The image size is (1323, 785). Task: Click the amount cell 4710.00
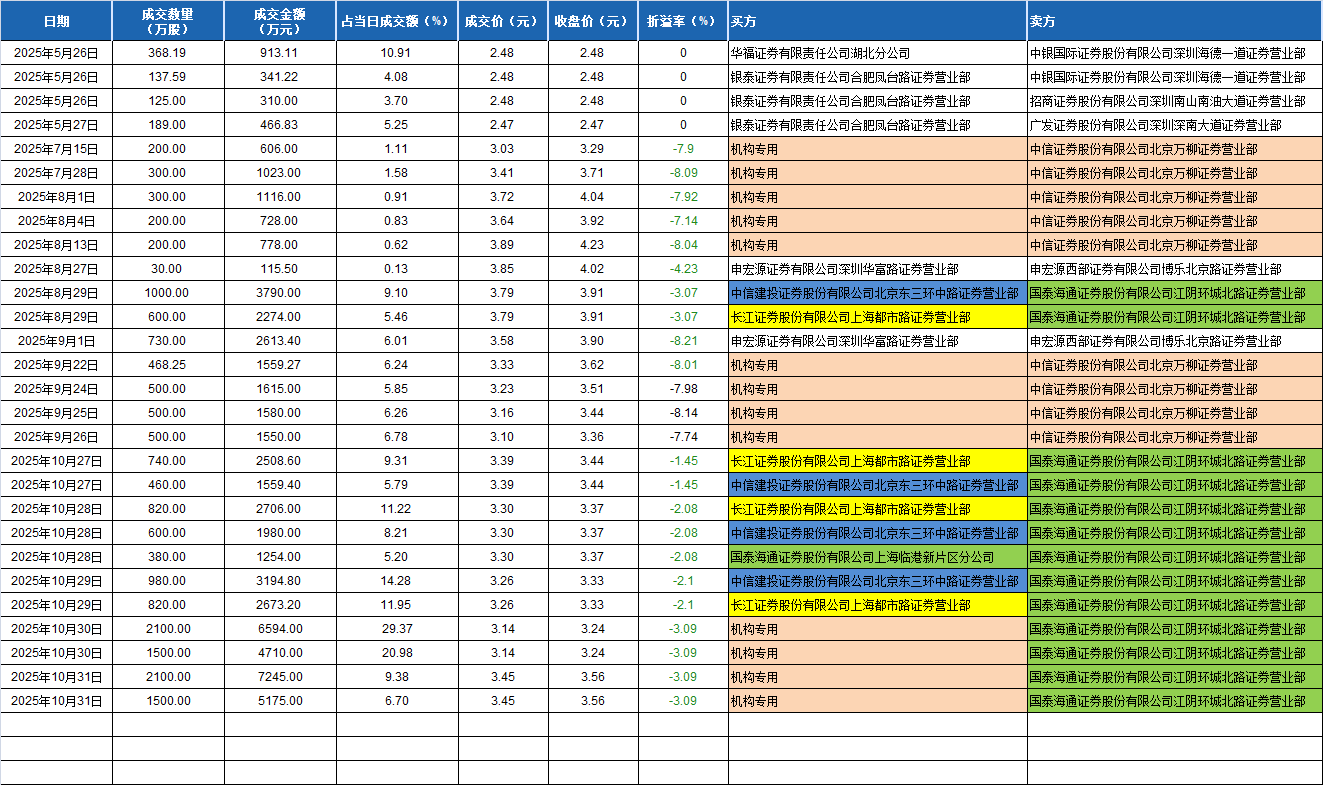(x=280, y=653)
